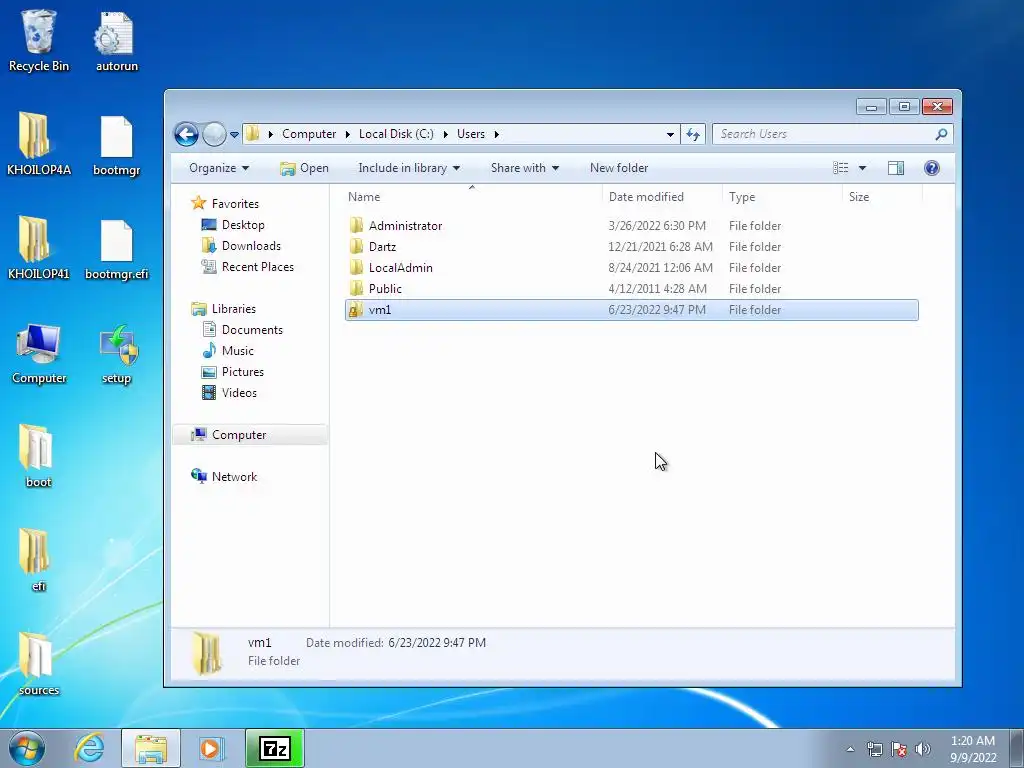This screenshot has height=768, width=1024.
Task: Select the Dartz folder
Action: tap(632, 247)
